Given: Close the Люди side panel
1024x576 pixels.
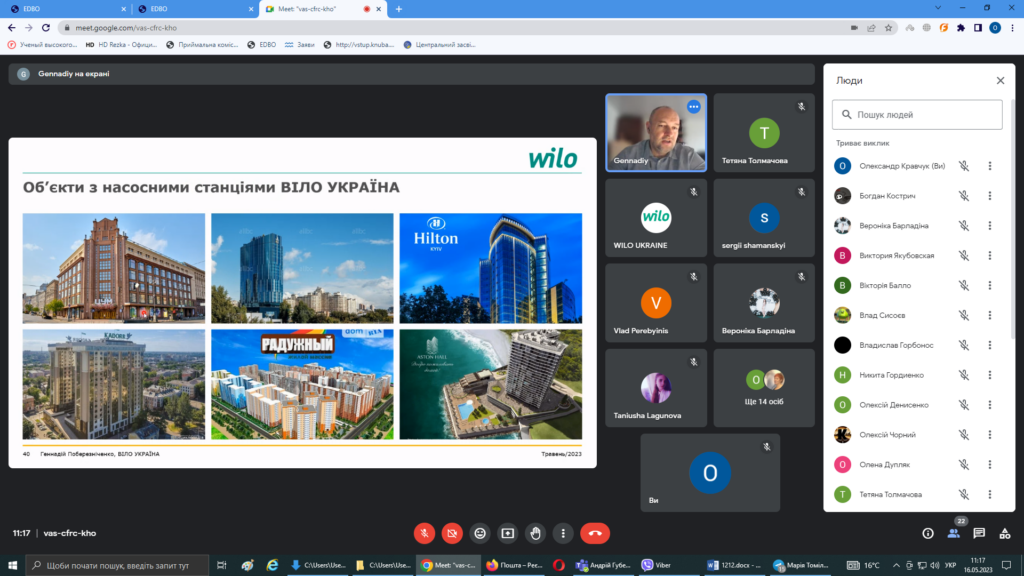Looking at the screenshot, I should (1000, 80).
